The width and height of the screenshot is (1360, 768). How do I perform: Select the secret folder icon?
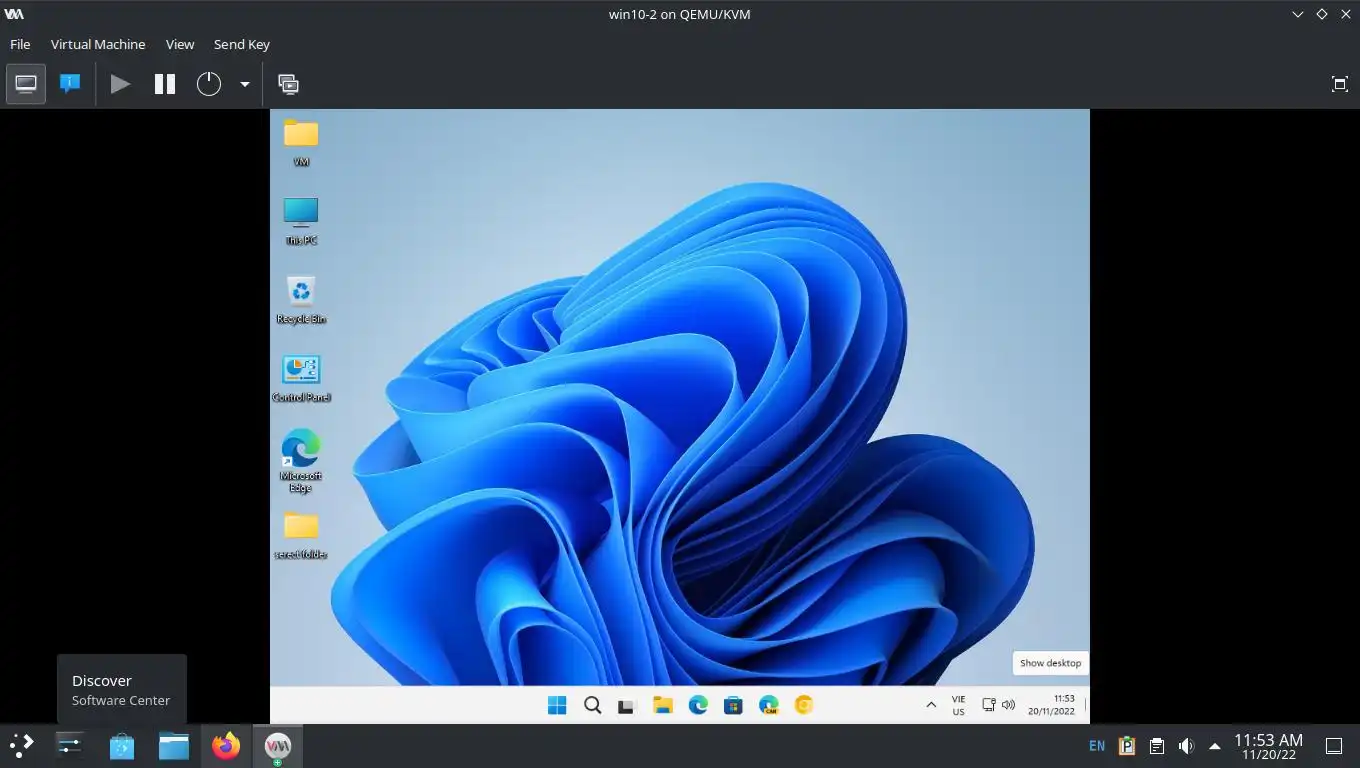click(x=301, y=535)
